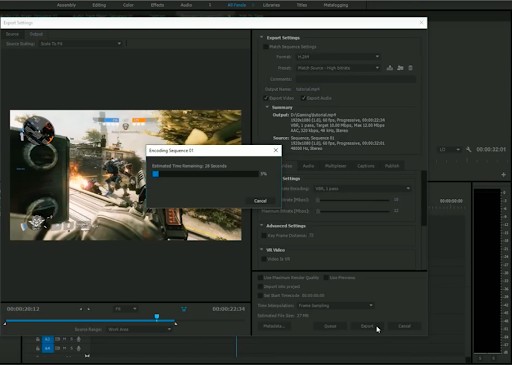Switch to the Source preview tab
512x365 pixels.
[12, 34]
